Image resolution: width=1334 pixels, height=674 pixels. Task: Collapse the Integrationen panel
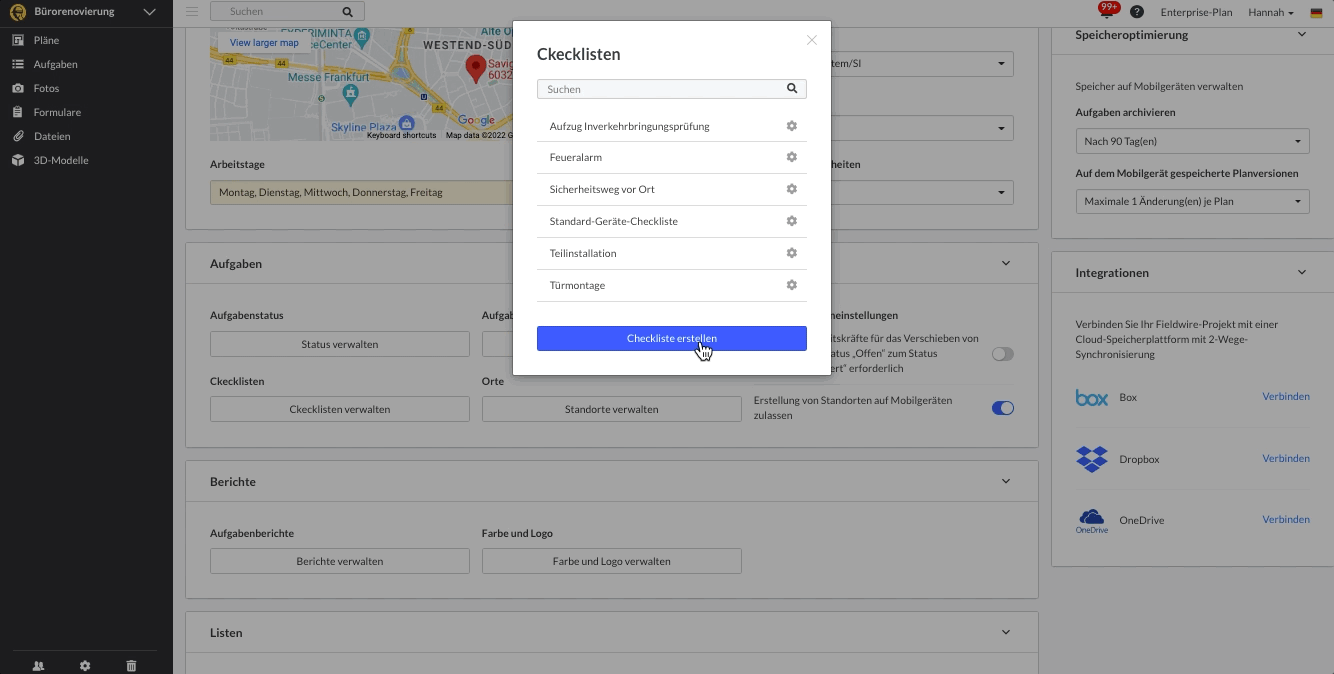(x=1302, y=272)
